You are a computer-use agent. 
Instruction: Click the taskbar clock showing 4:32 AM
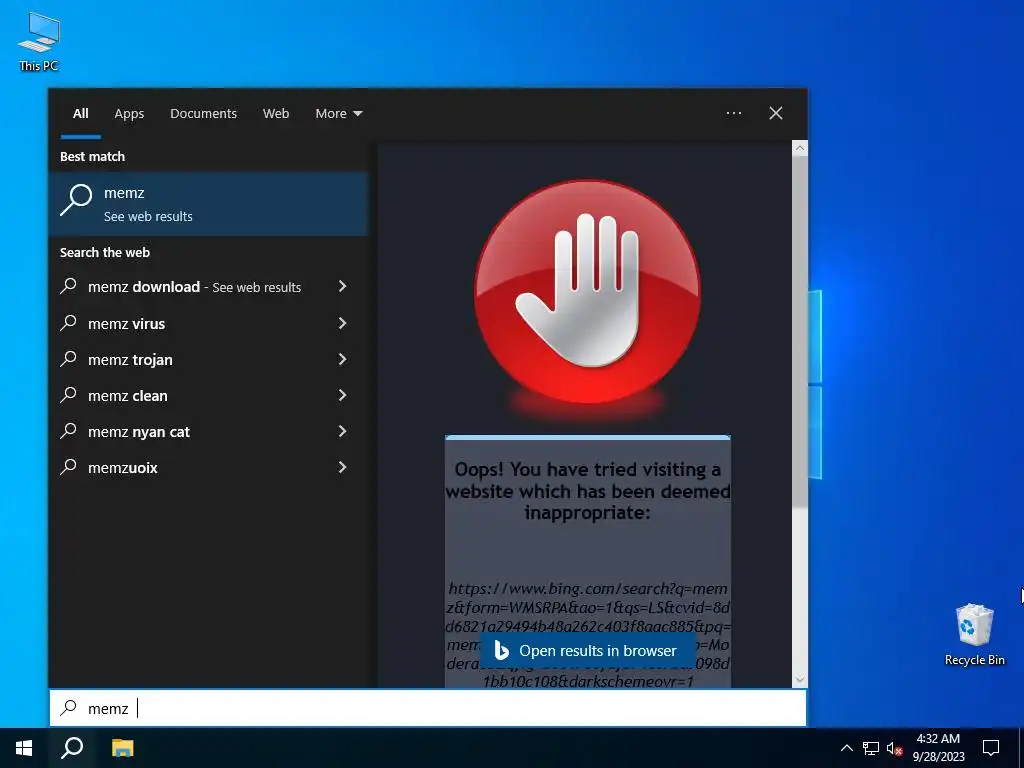[938, 748]
